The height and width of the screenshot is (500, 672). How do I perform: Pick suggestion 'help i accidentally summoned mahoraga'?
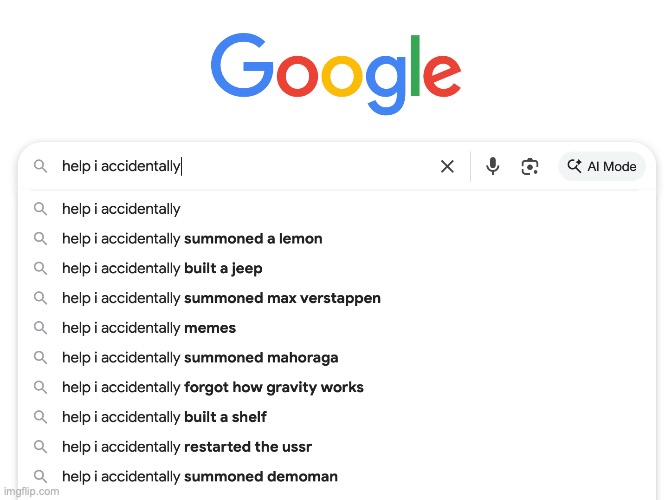(x=337, y=357)
